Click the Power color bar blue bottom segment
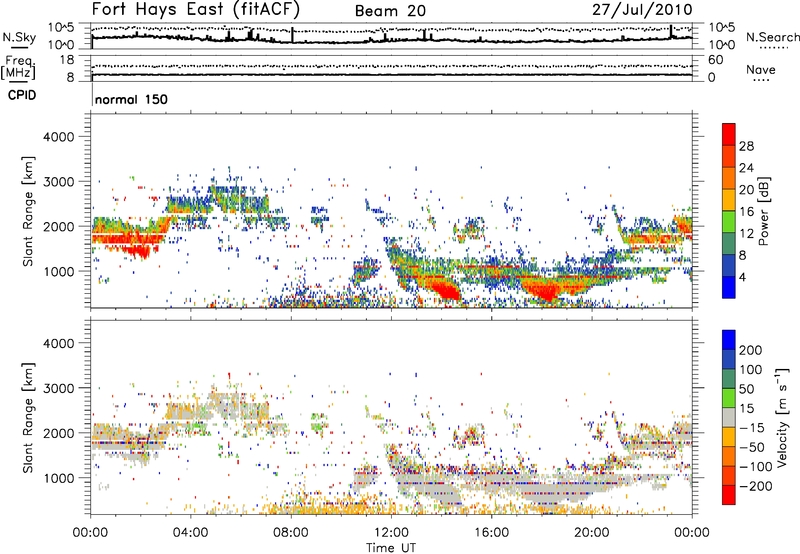Viewport: 800px width, 554px height. coord(729,287)
